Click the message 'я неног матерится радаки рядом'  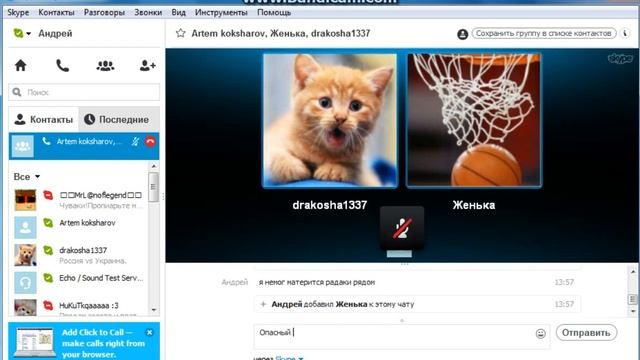(x=317, y=282)
